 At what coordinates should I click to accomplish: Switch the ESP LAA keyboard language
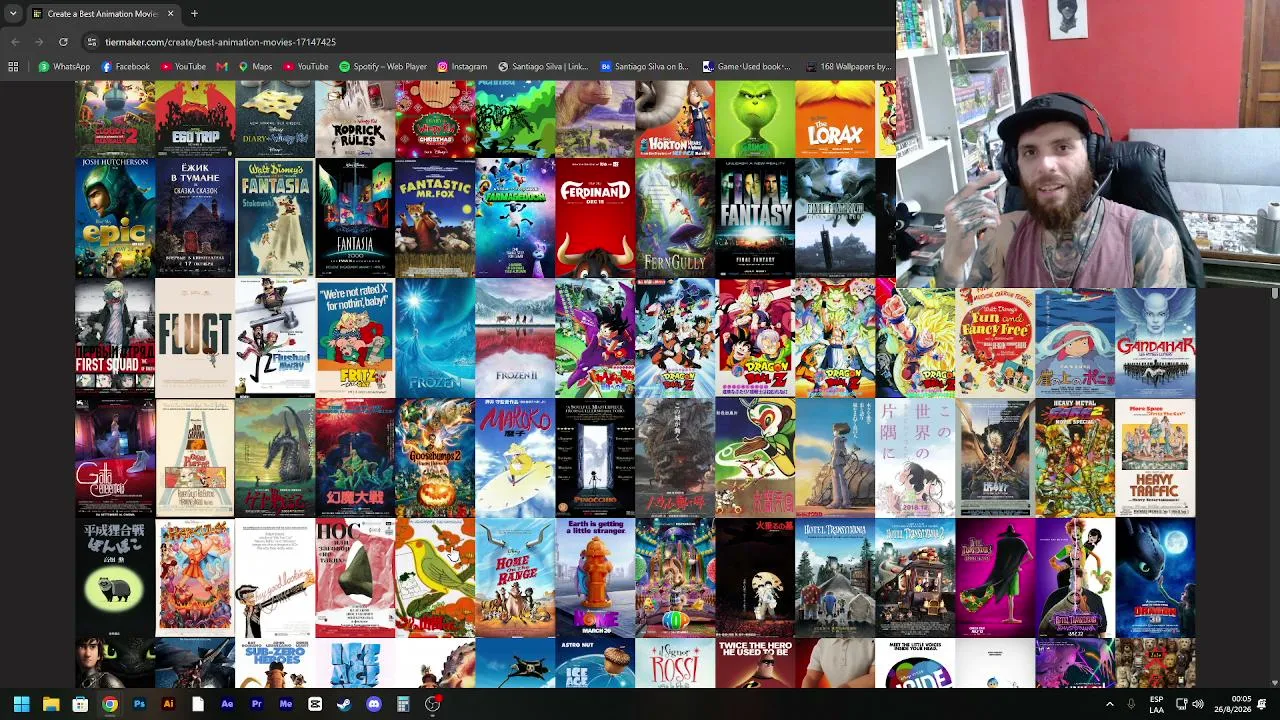[1156, 704]
